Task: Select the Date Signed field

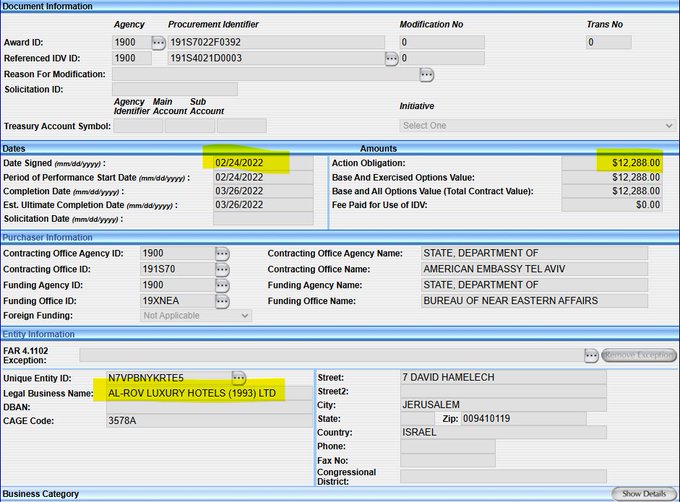Action: [252, 163]
